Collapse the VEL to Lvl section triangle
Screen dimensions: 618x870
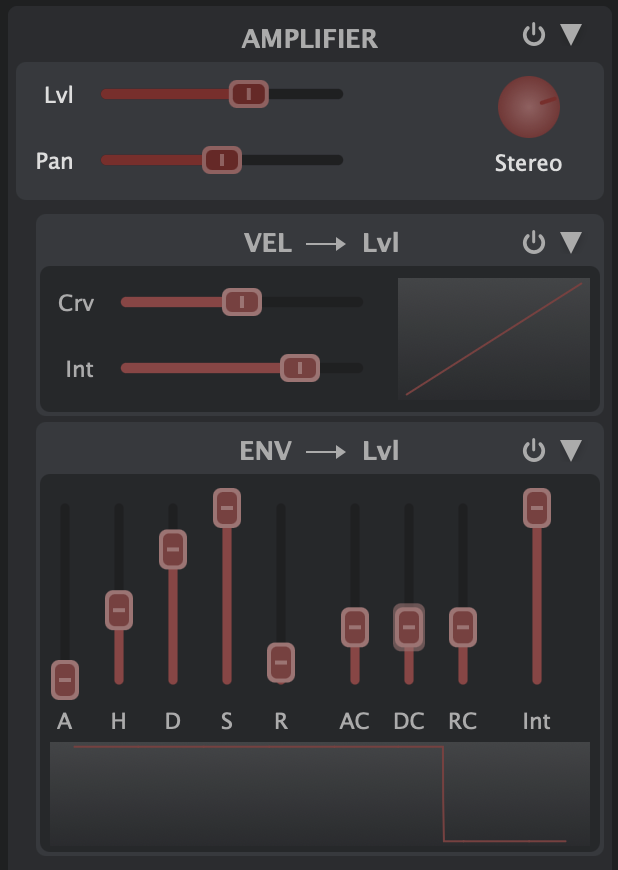click(570, 243)
